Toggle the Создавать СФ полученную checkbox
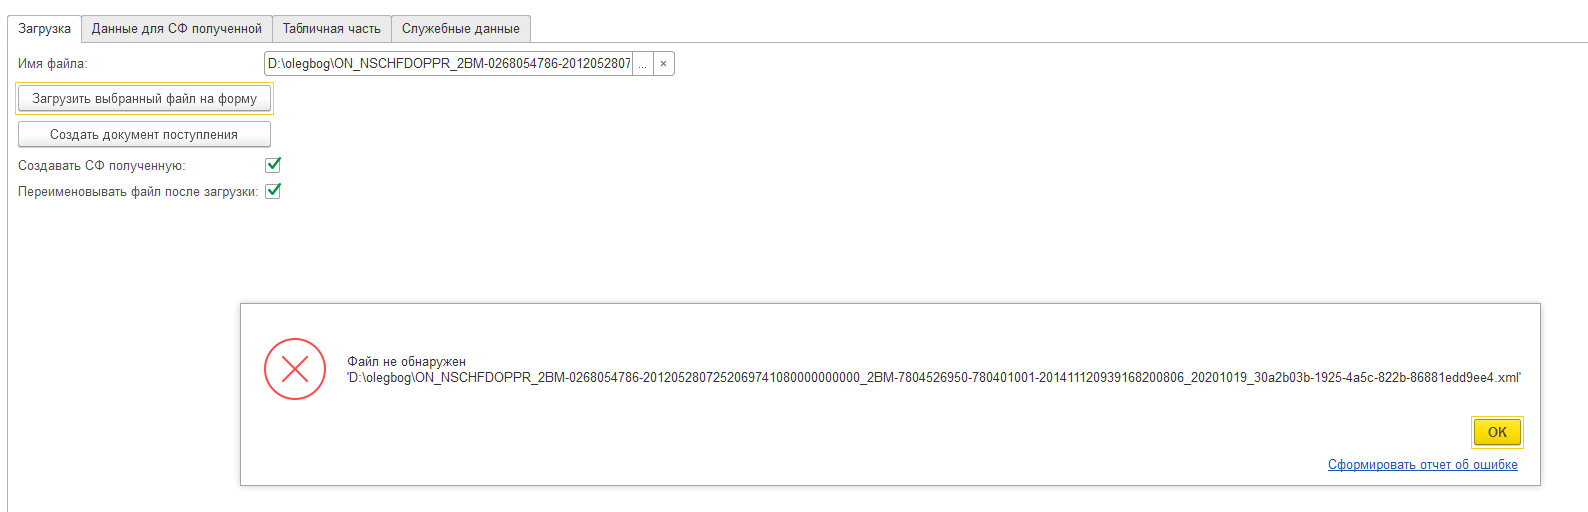The width and height of the screenshot is (1588, 512). pos(273,165)
